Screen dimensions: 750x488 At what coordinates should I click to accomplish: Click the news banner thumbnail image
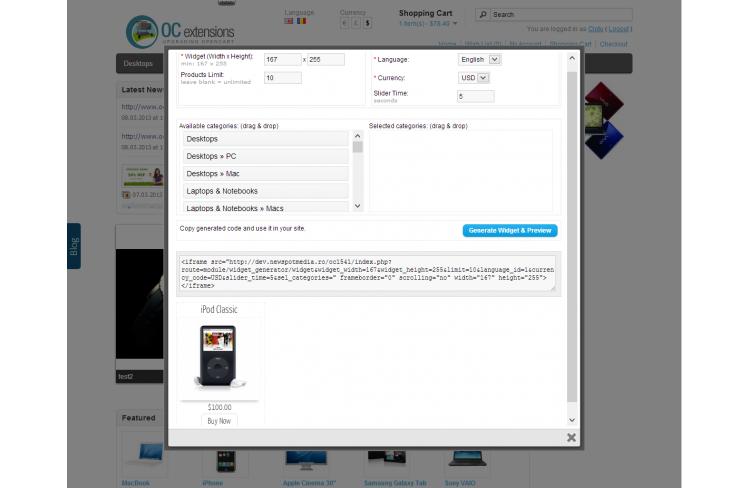coord(143,176)
